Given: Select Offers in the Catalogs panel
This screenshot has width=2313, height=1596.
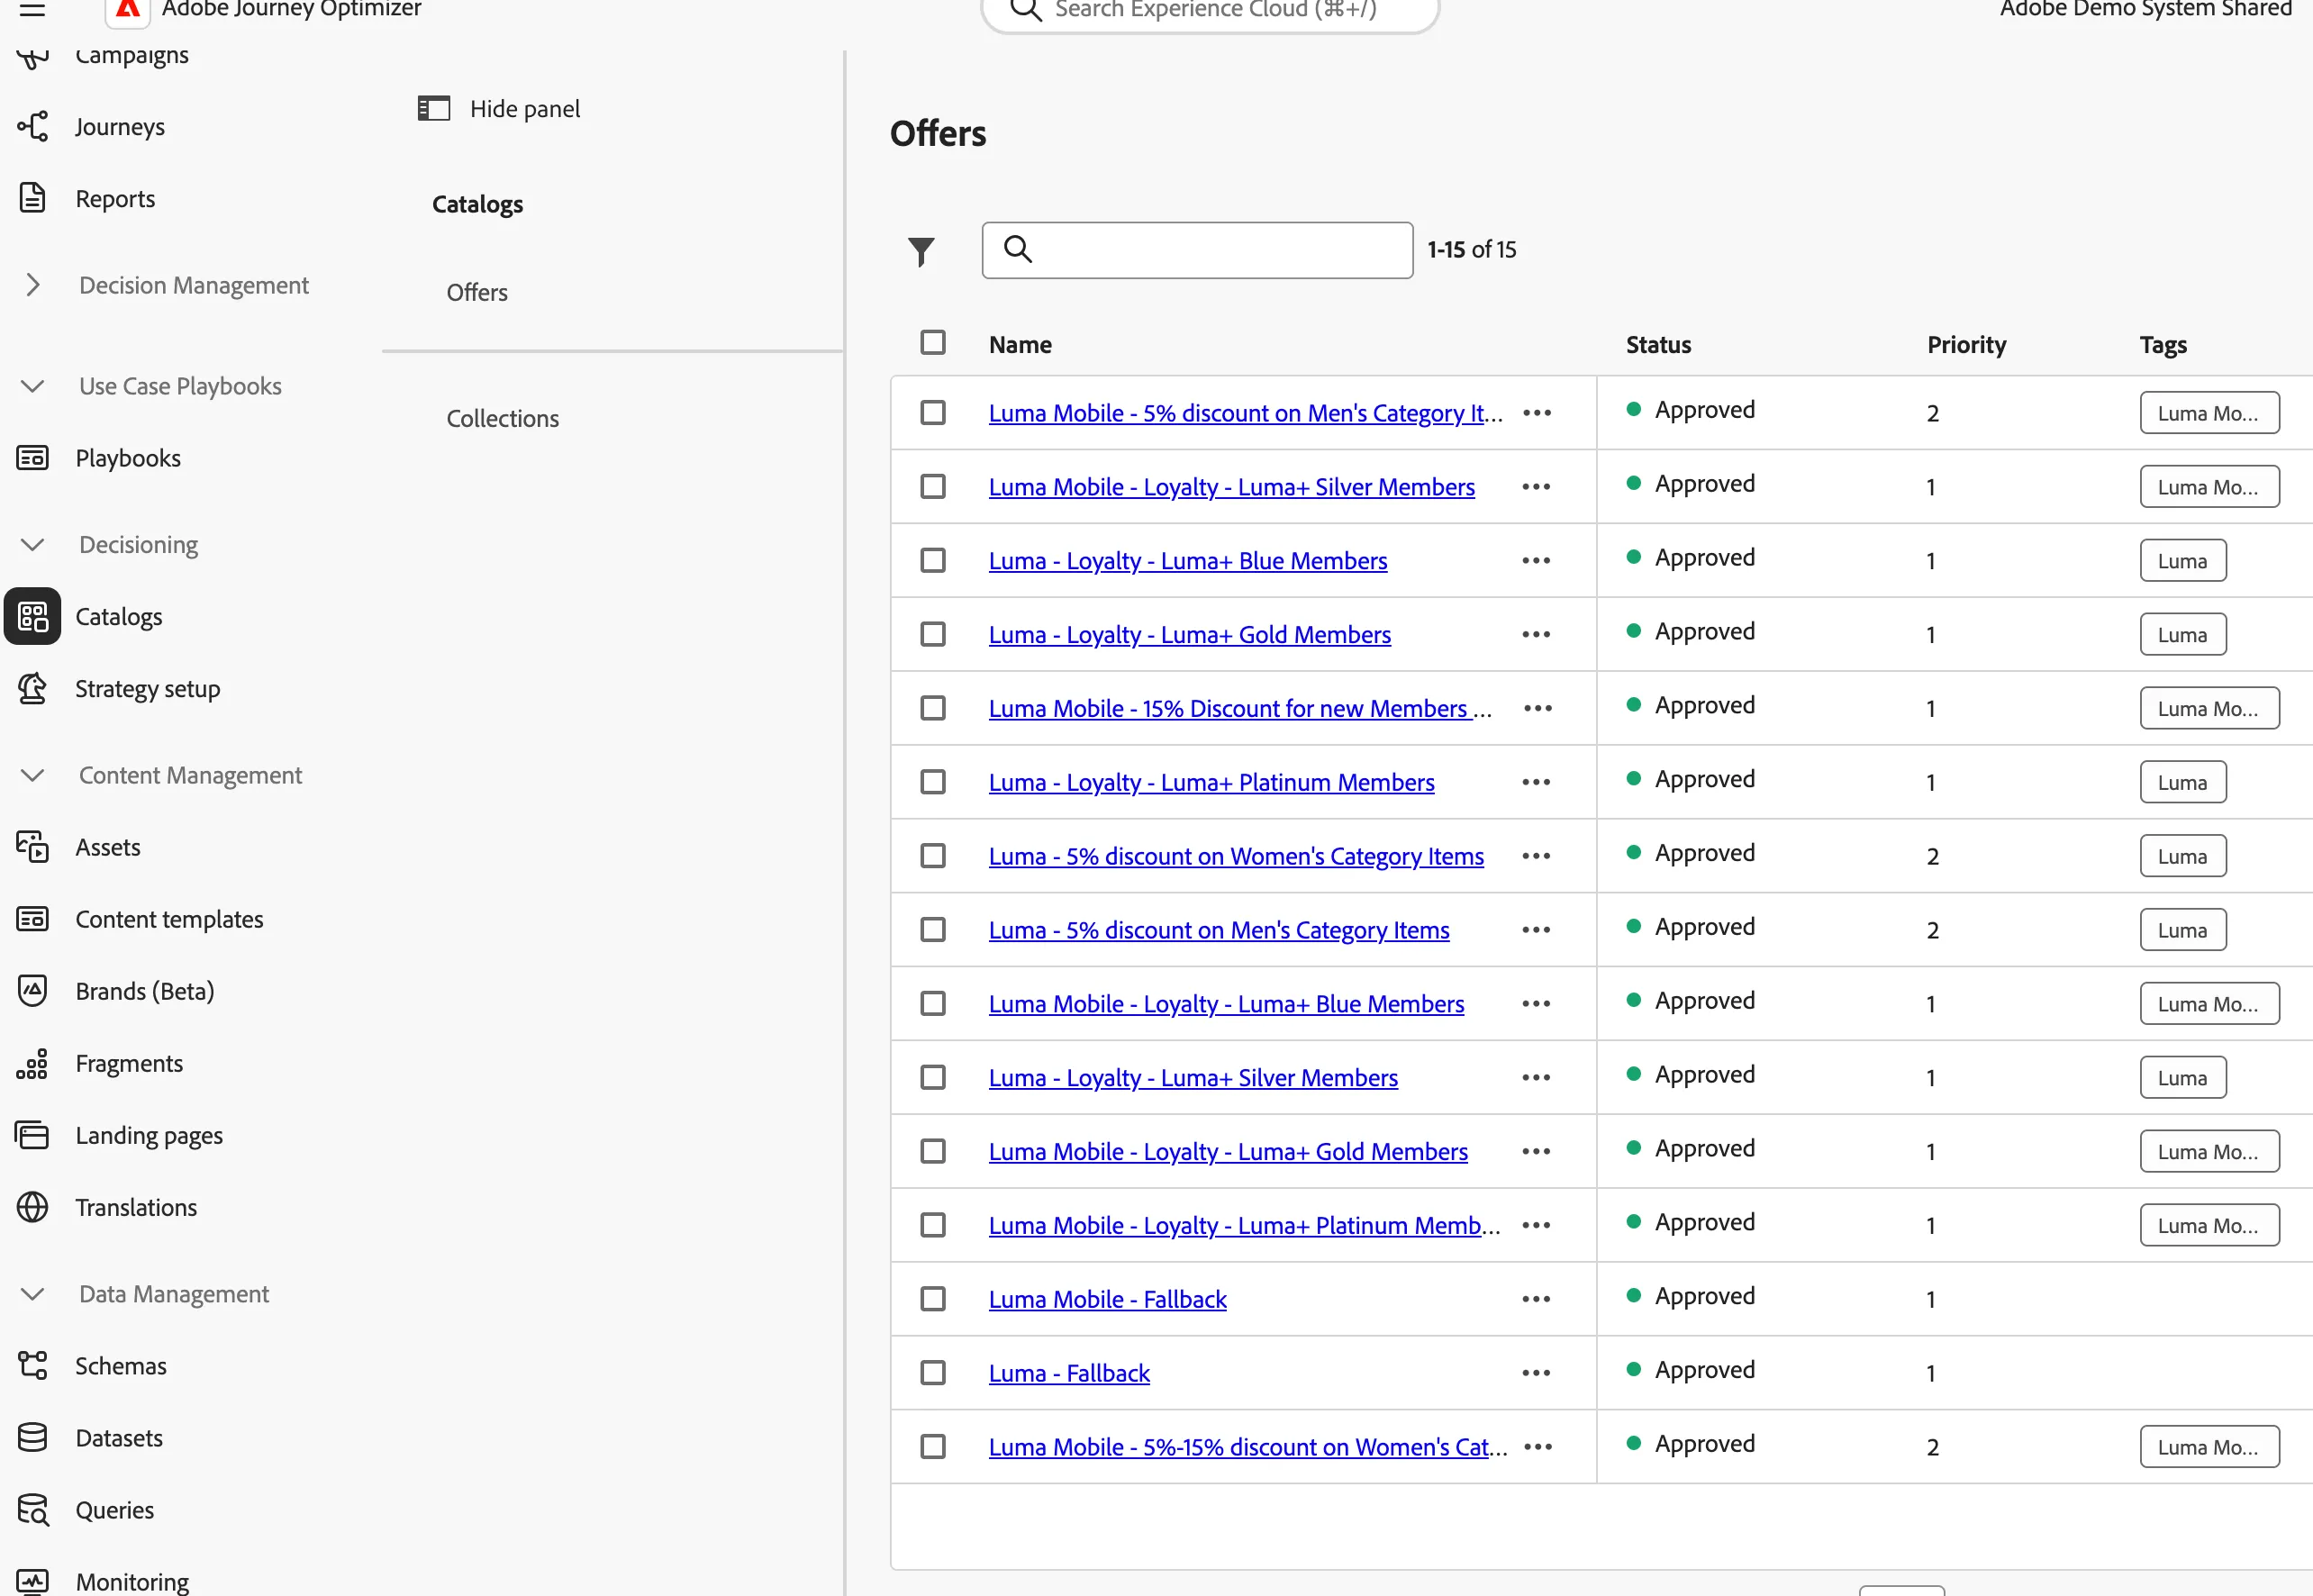Looking at the screenshot, I should tap(477, 292).
